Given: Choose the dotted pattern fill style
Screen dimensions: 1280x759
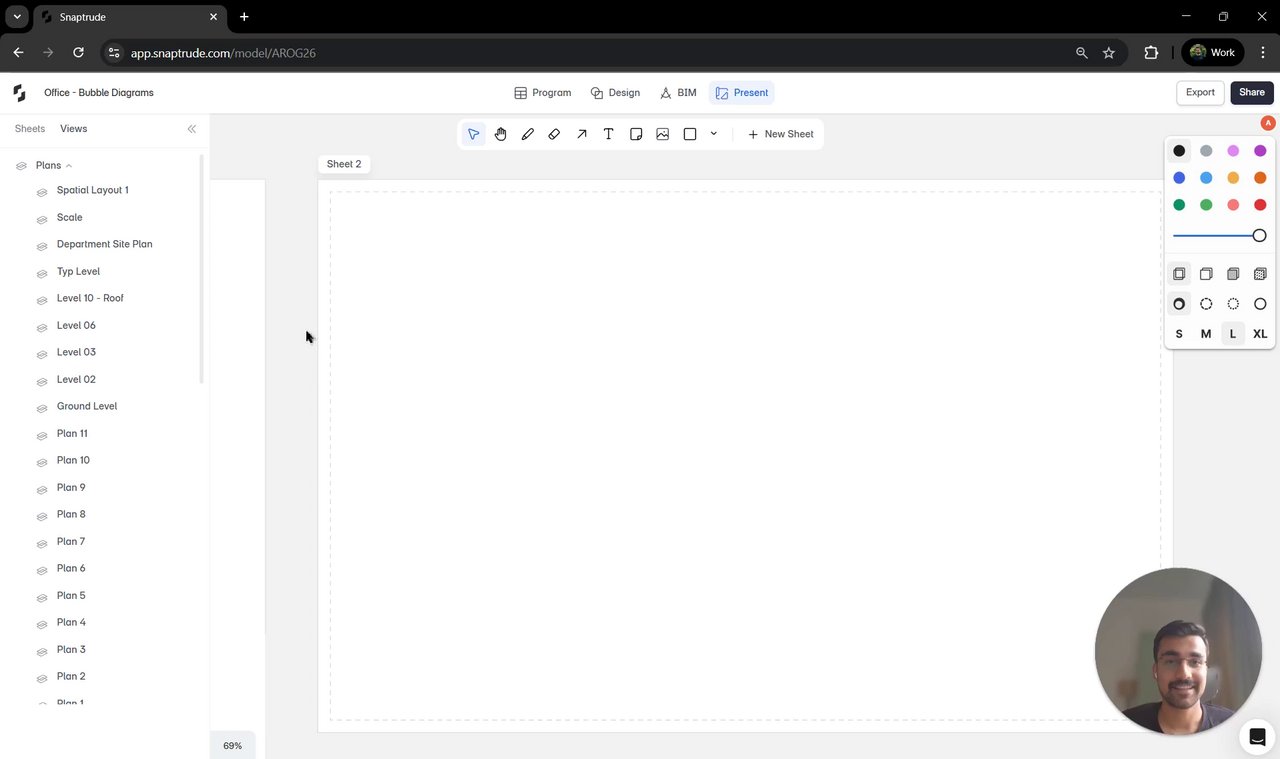Looking at the screenshot, I should [x=1260, y=274].
